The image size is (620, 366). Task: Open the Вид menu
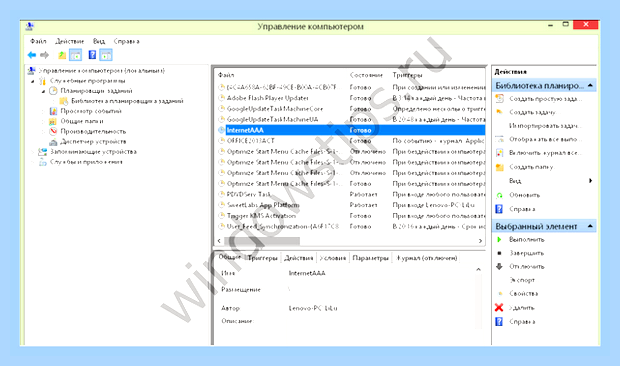click(99, 41)
